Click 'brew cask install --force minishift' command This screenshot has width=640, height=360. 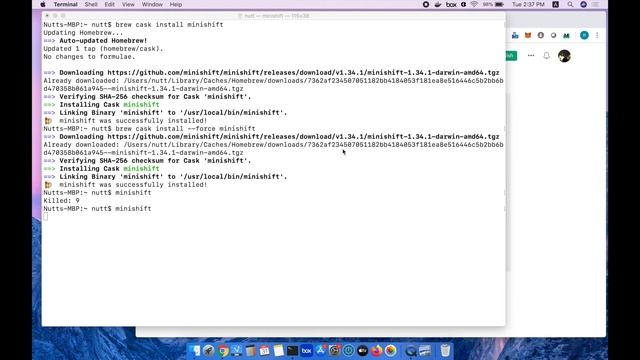coord(185,129)
